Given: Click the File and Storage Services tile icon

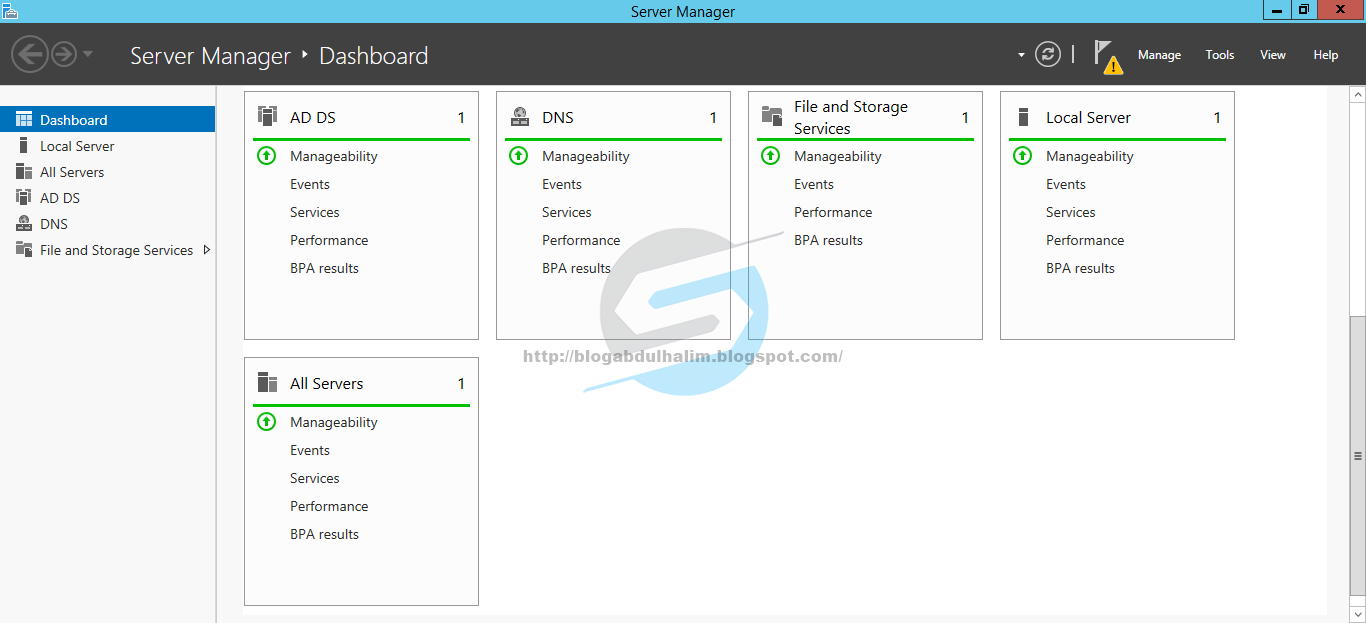Looking at the screenshot, I should [x=771, y=116].
